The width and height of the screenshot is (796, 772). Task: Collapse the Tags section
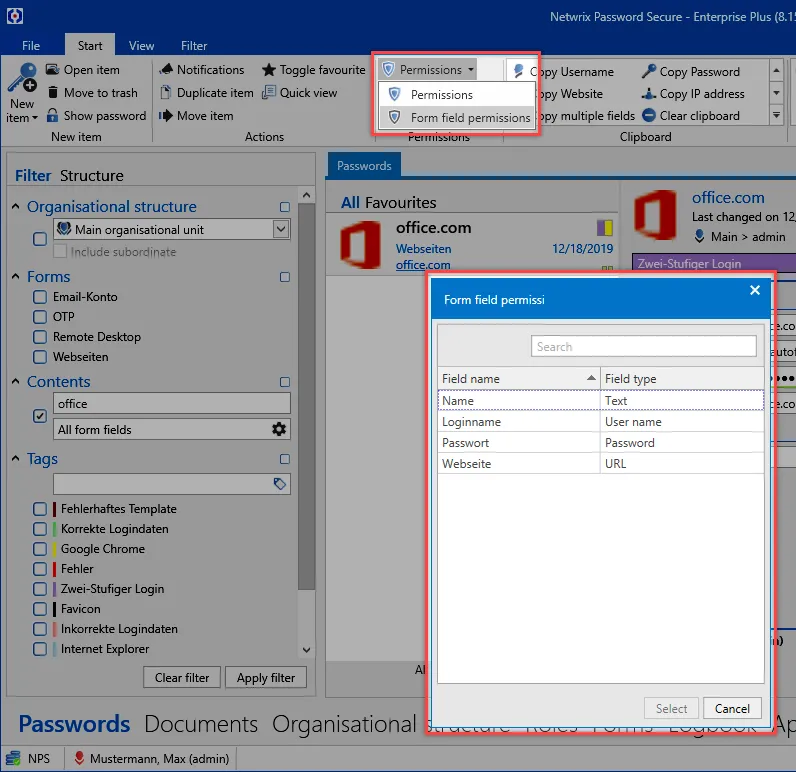click(x=16, y=458)
